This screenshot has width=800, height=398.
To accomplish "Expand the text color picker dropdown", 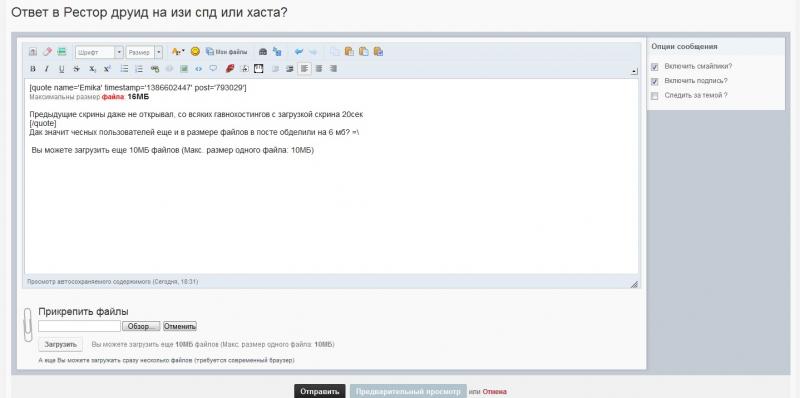I will [178, 52].
